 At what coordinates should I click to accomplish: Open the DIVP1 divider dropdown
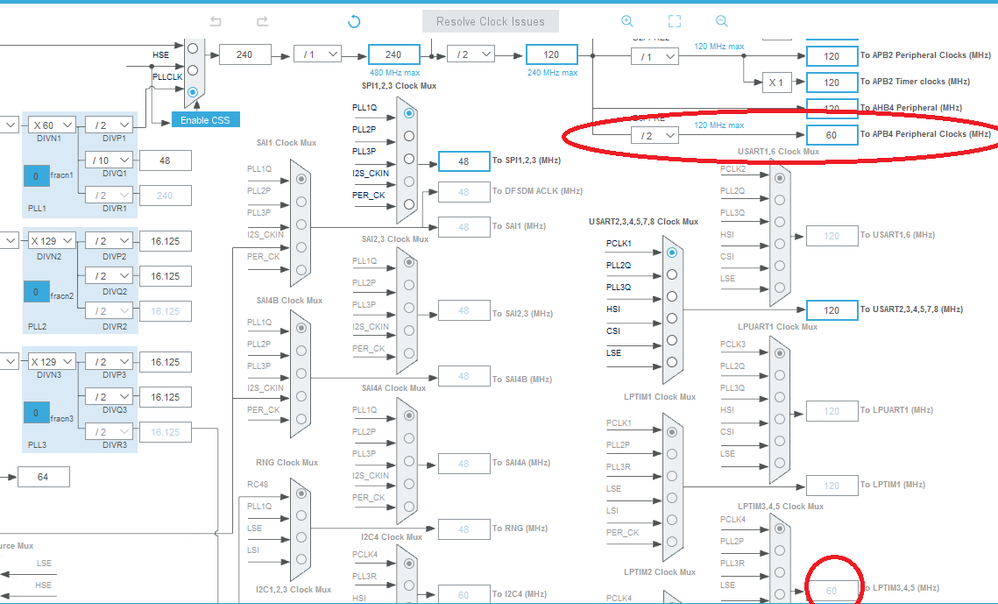pyautogui.click(x=109, y=125)
